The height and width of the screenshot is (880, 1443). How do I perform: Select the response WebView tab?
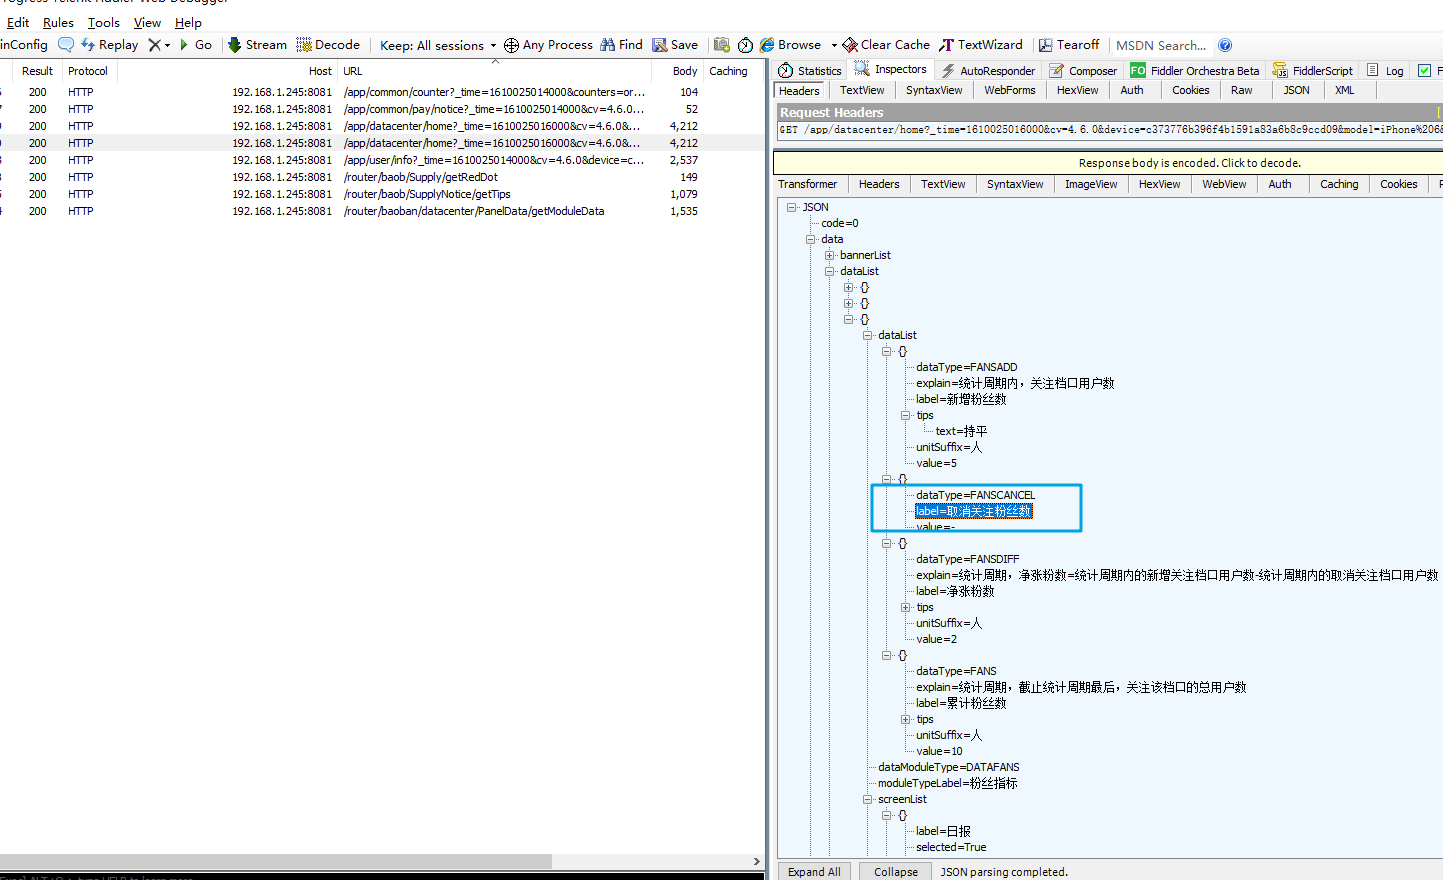[1224, 184]
